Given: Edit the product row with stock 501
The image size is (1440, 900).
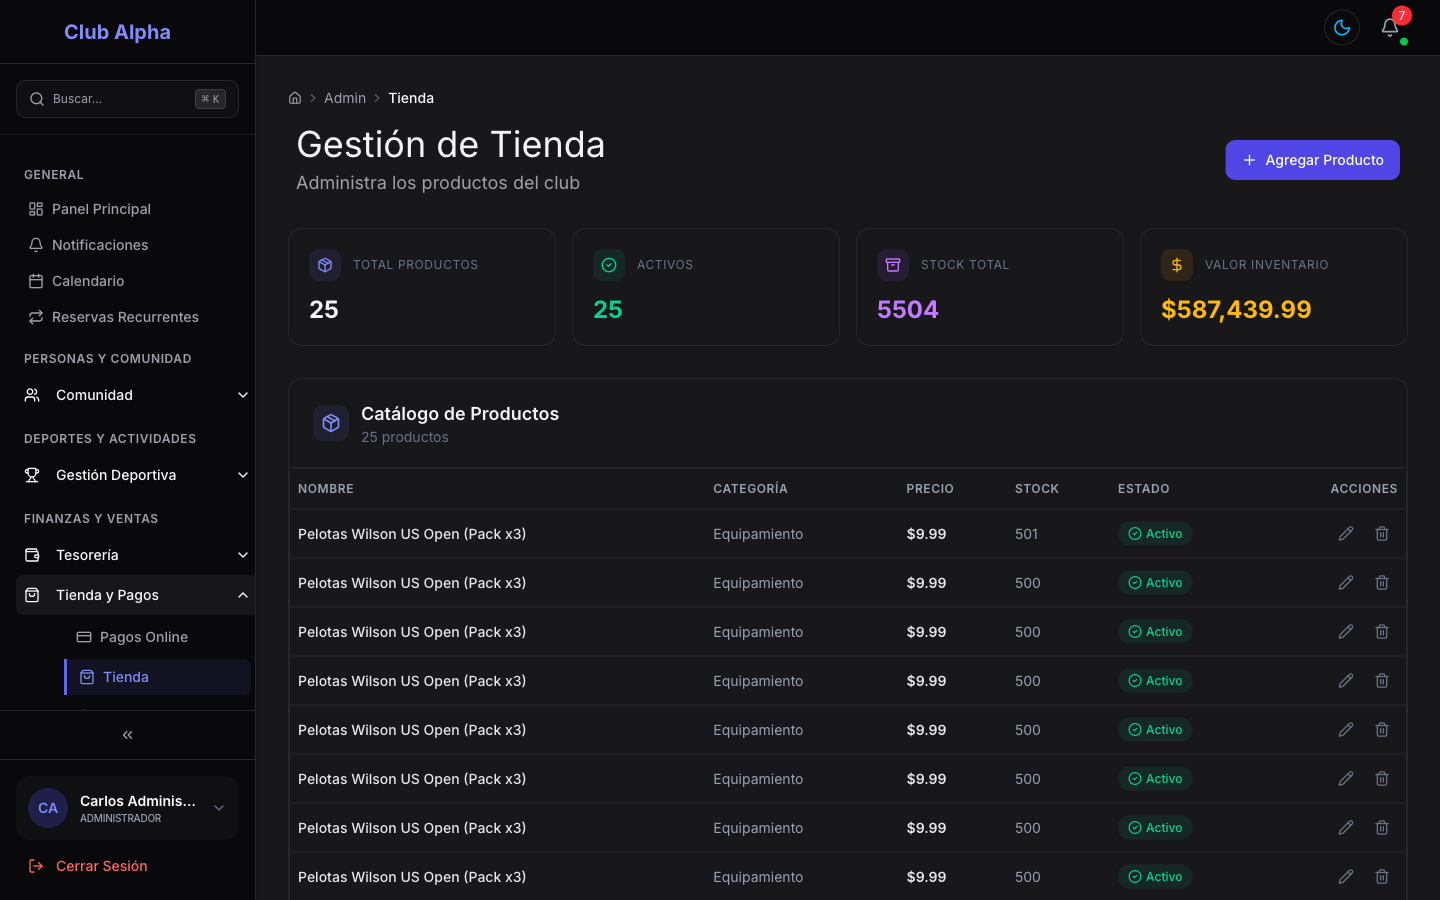Looking at the screenshot, I should pyautogui.click(x=1346, y=534).
